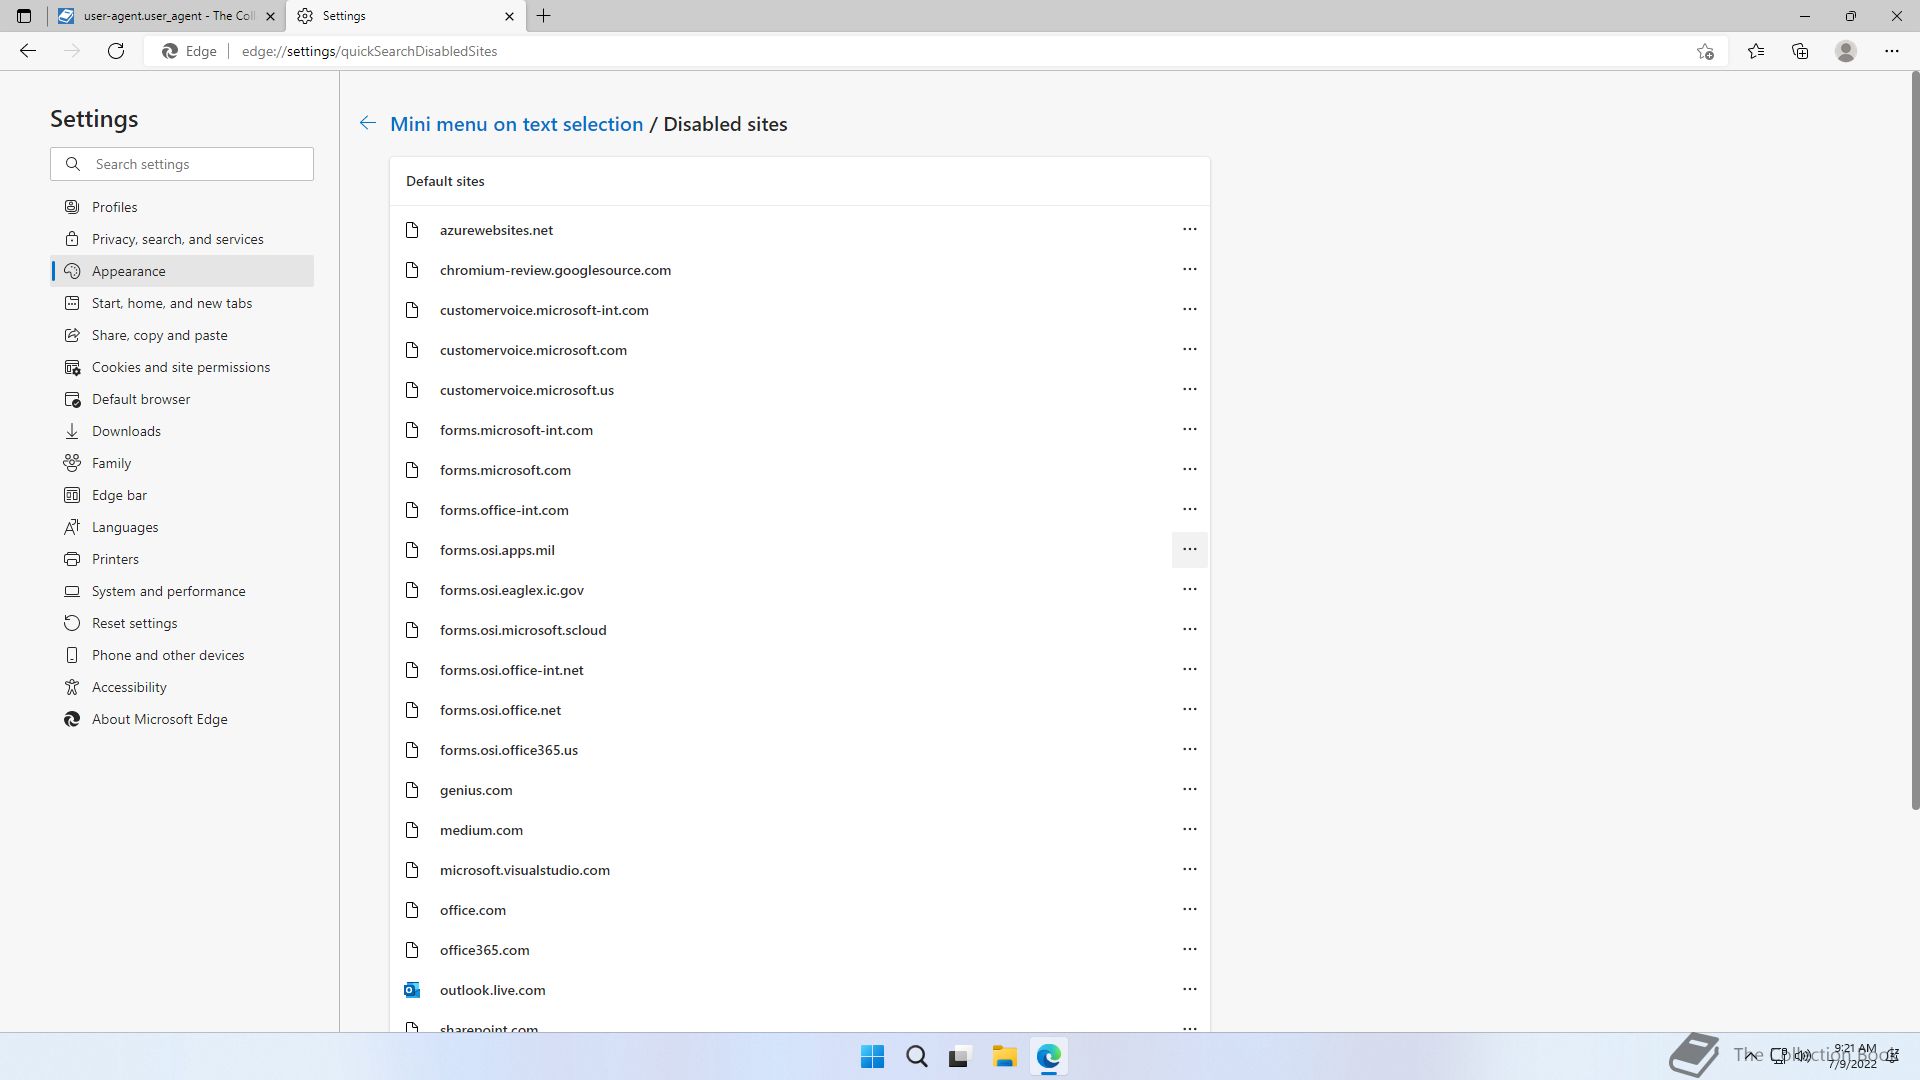
Task: Open more actions for chromium-review.googlesource.com
Action: [x=1189, y=269]
